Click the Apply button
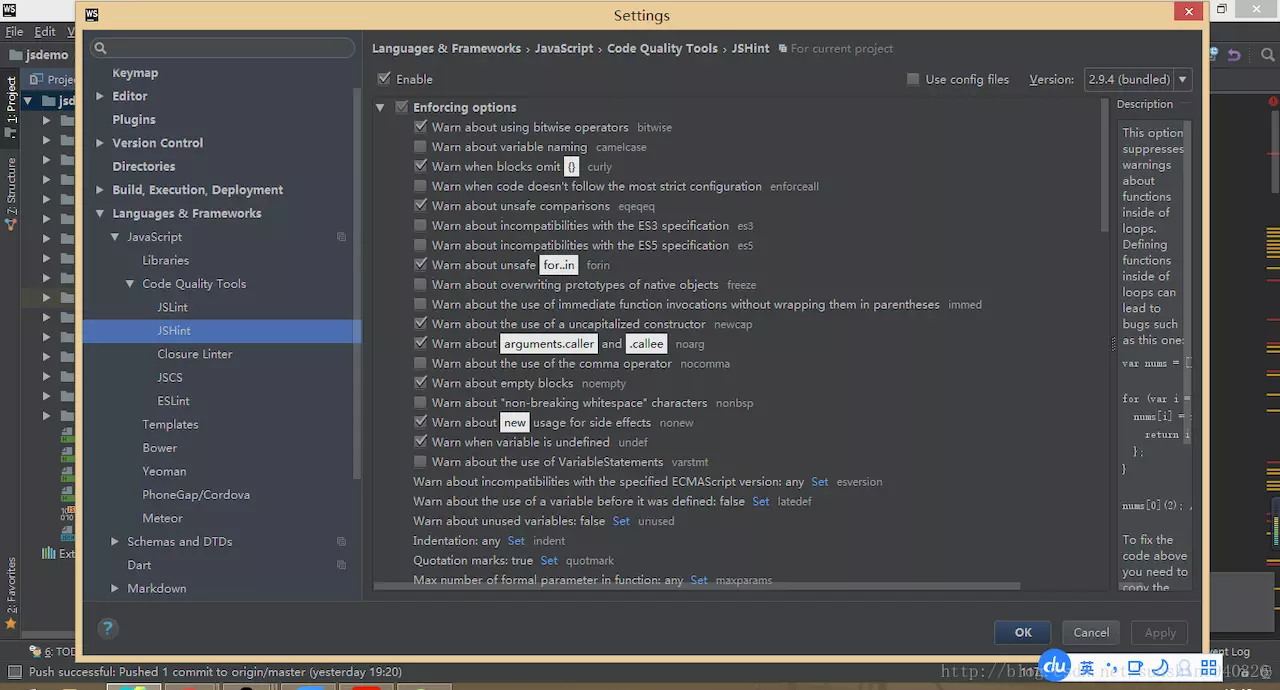 click(x=1160, y=632)
